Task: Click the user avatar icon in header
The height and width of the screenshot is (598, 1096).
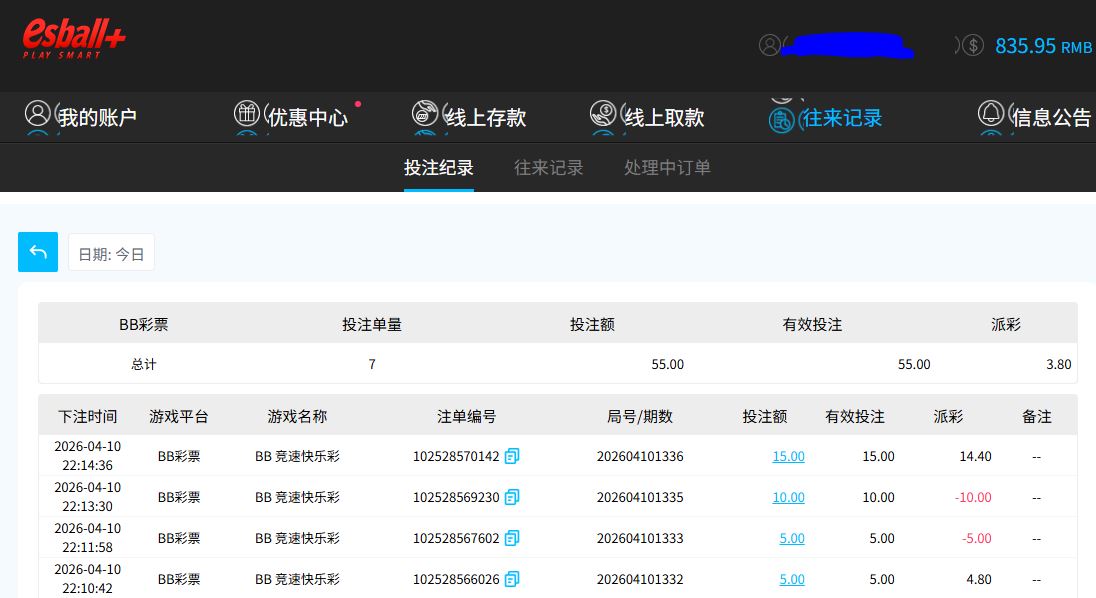Action: tap(769, 45)
